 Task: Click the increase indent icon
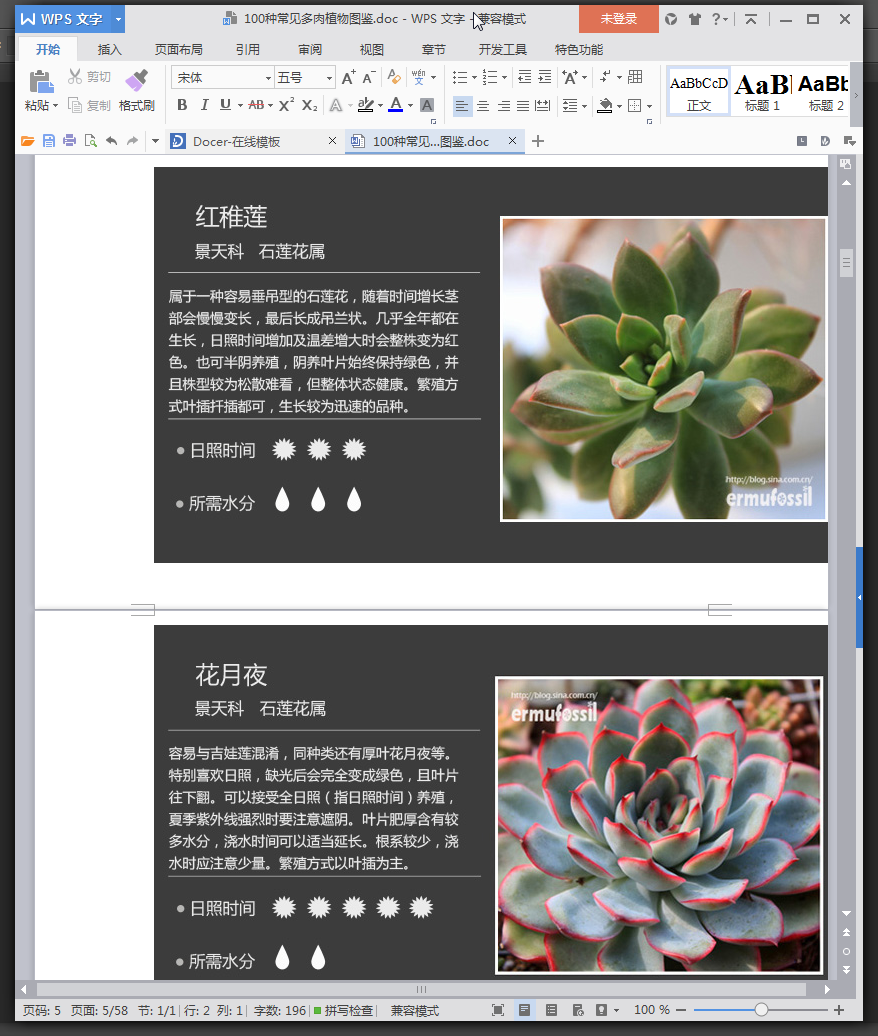[x=543, y=77]
